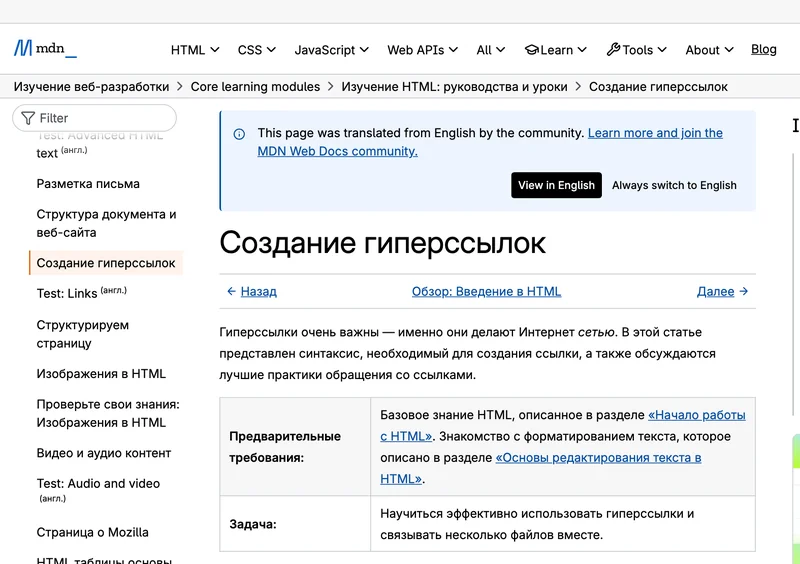The image size is (800, 564).
Task: Open sidebar item Структурируем страницу
Action: click(83, 334)
